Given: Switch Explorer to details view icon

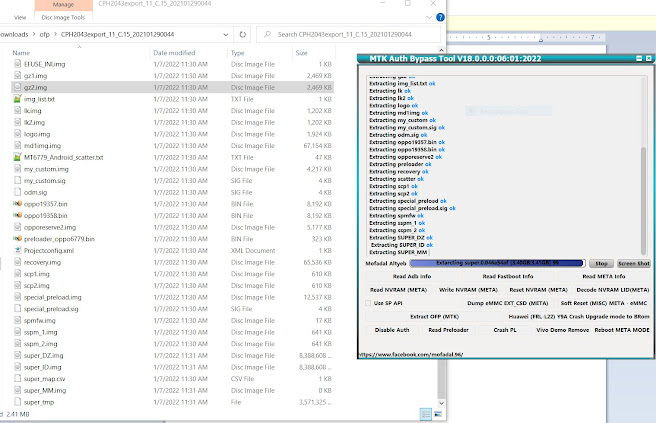Looking at the screenshot, I should click(x=426, y=414).
